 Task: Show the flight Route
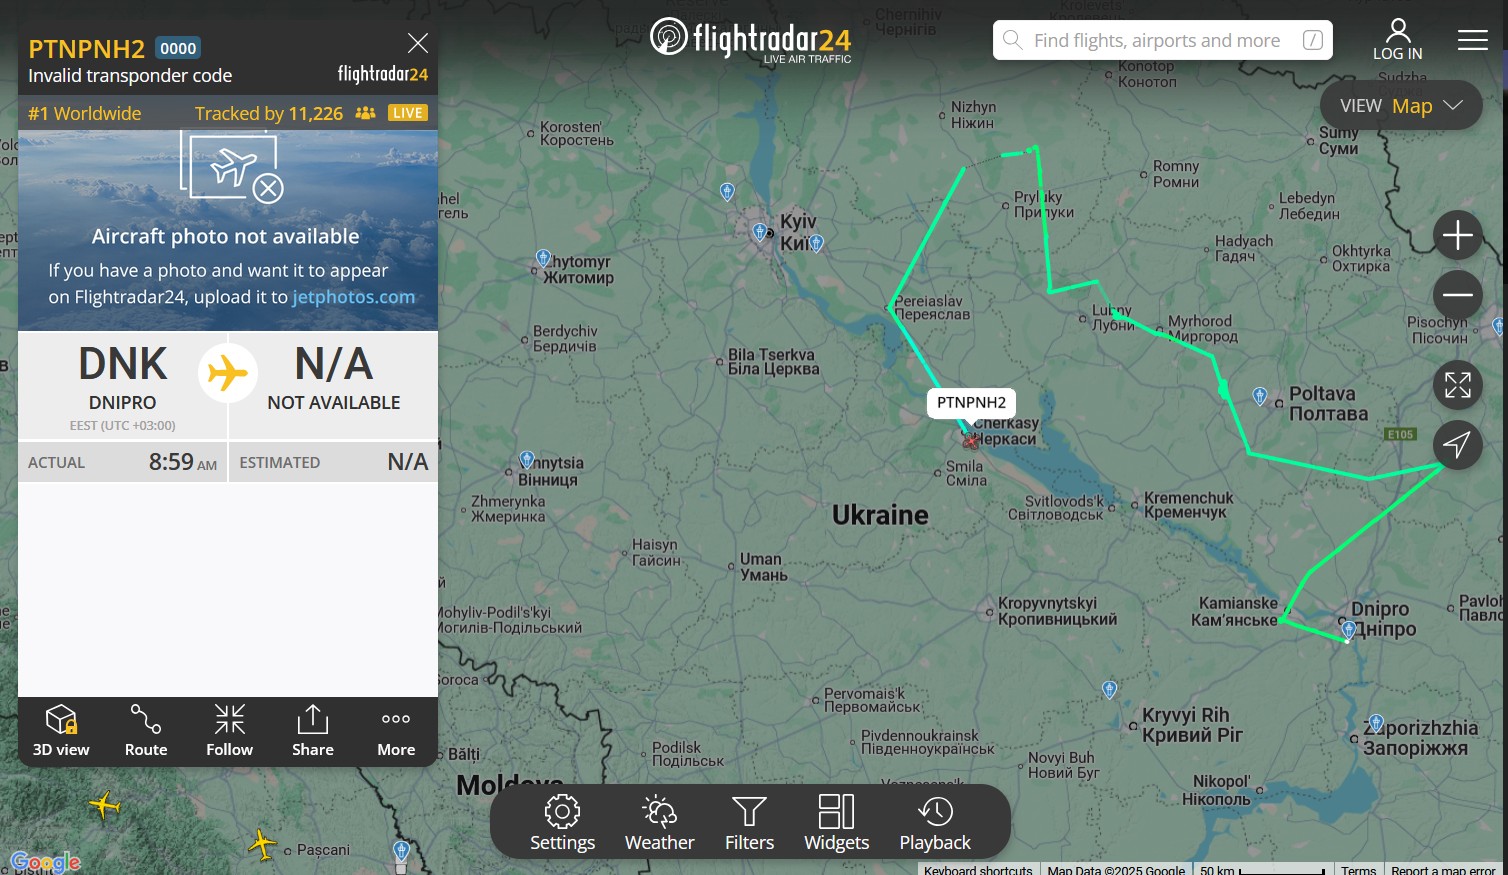[146, 731]
